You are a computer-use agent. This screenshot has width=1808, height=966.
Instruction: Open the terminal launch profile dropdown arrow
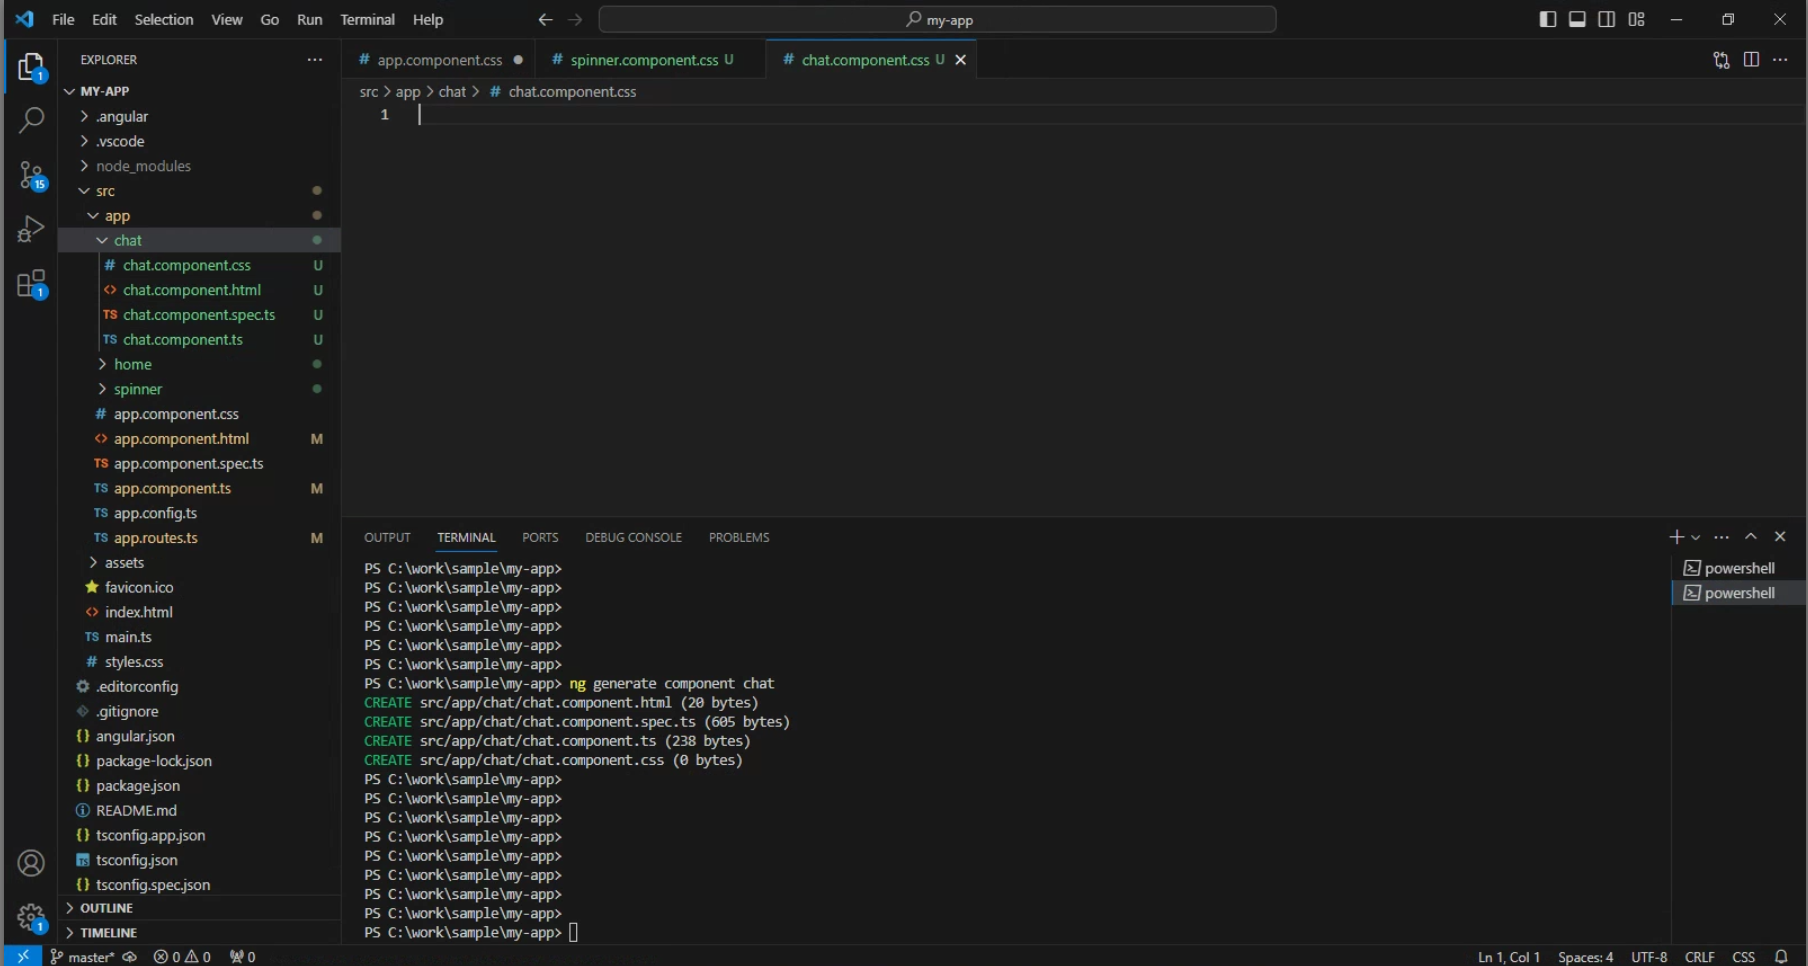(x=1695, y=538)
